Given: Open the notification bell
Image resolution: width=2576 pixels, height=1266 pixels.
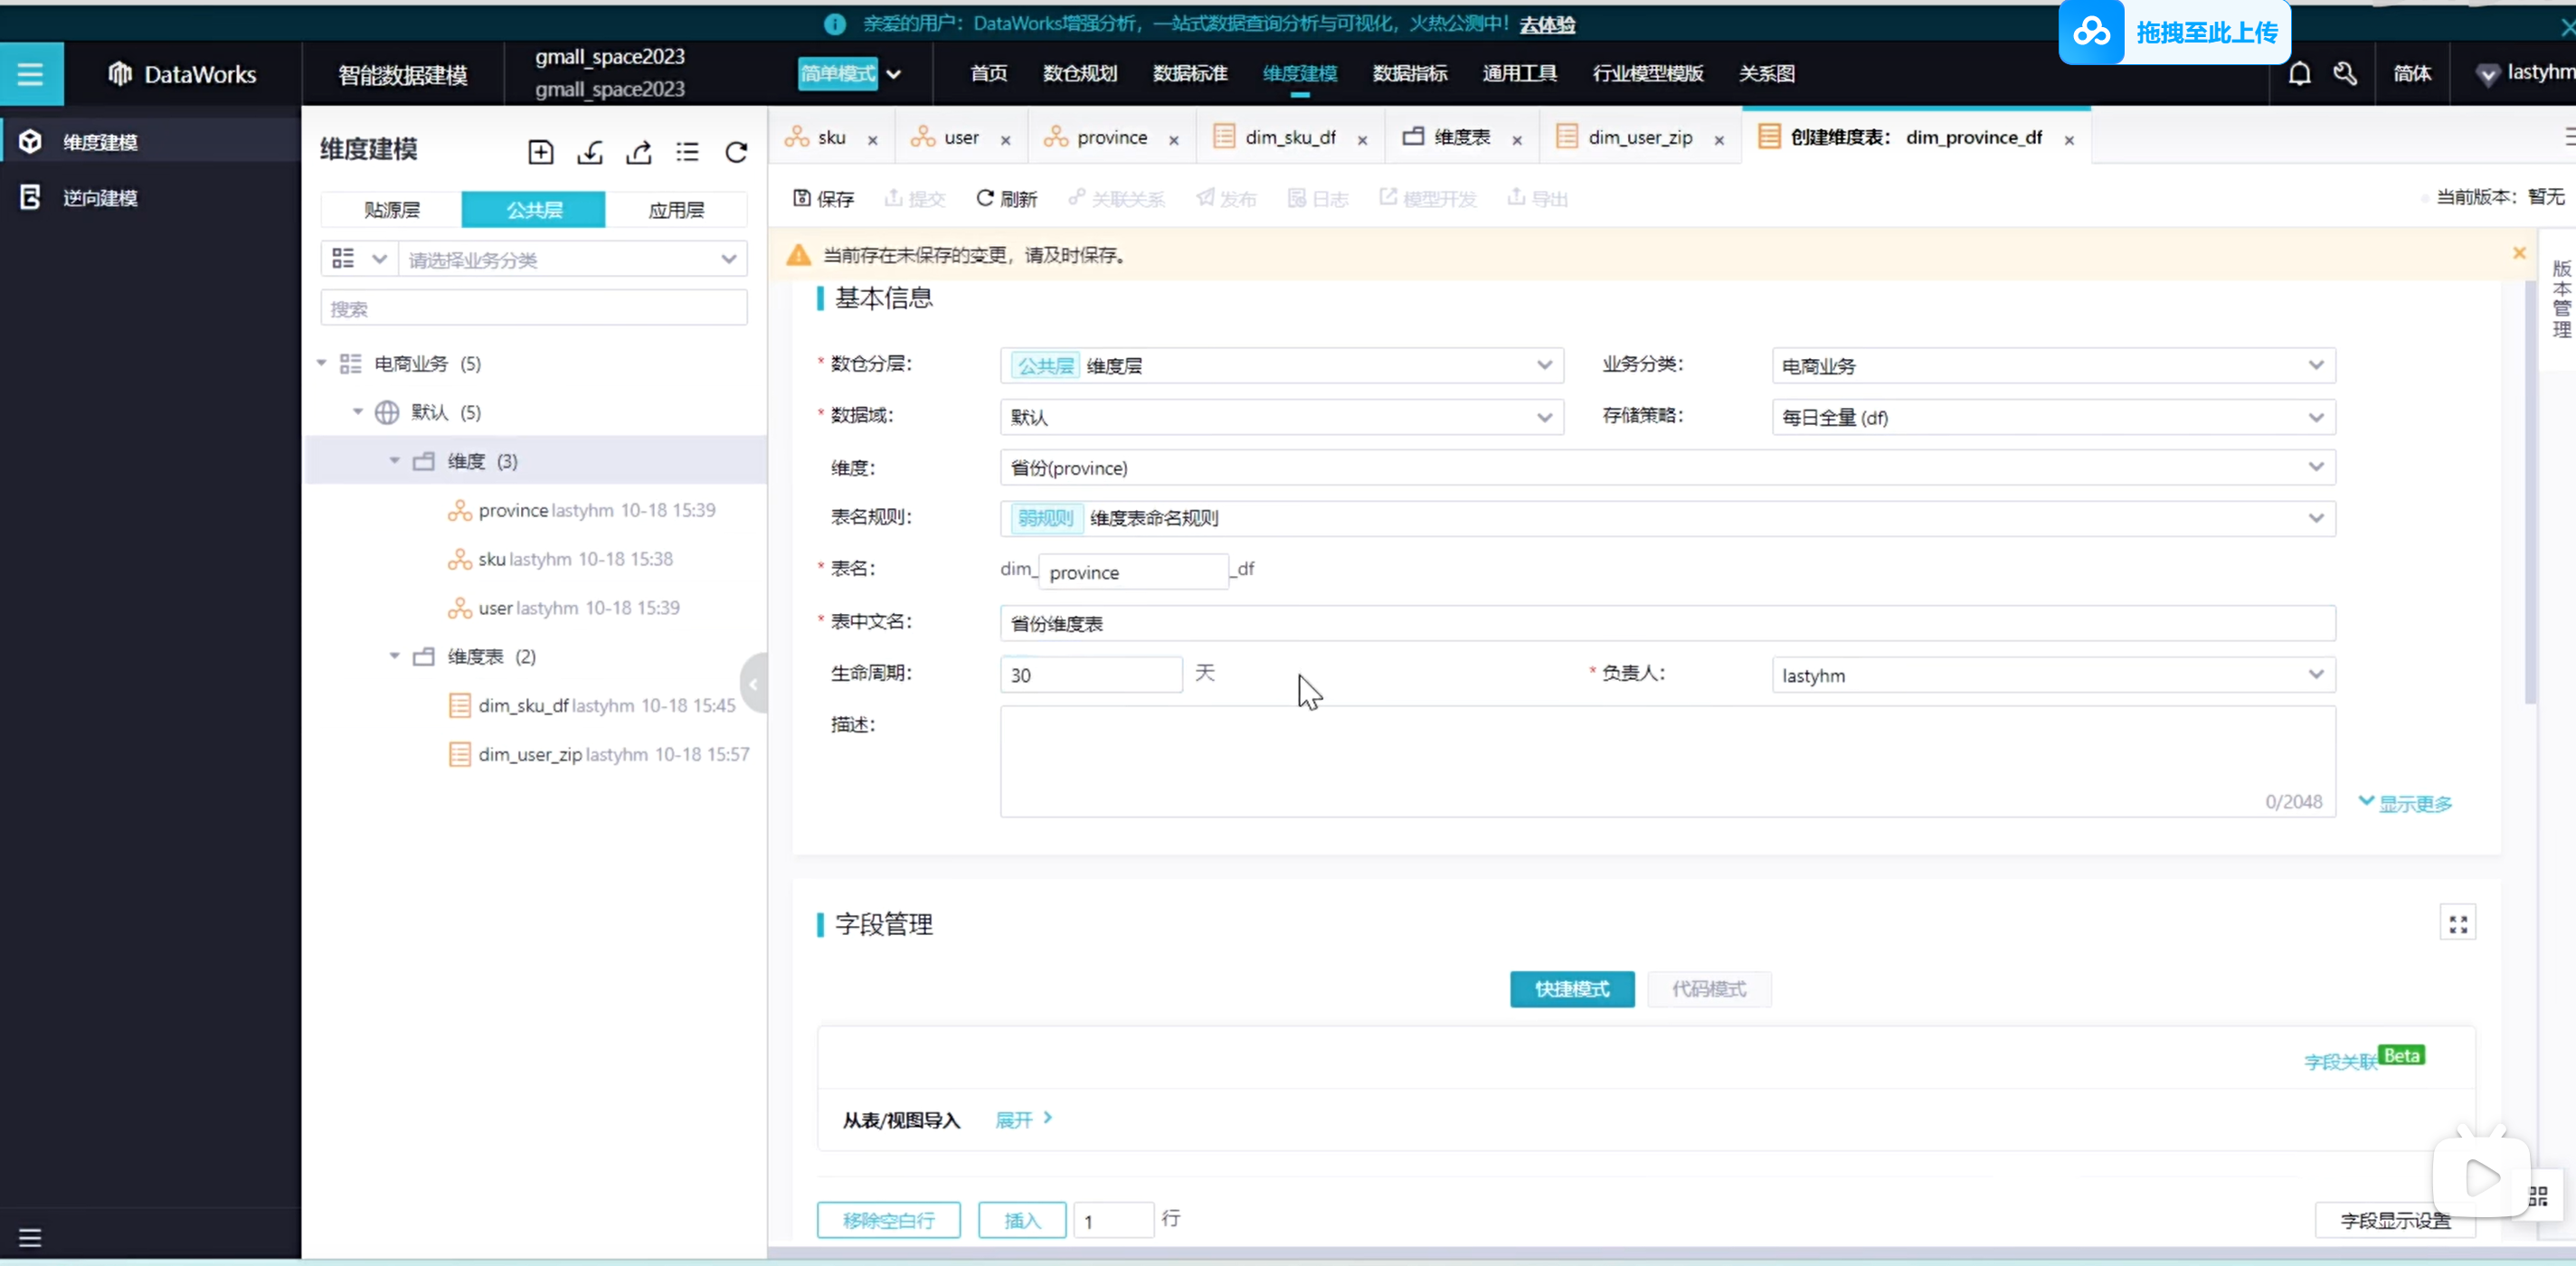Looking at the screenshot, I should point(2299,73).
